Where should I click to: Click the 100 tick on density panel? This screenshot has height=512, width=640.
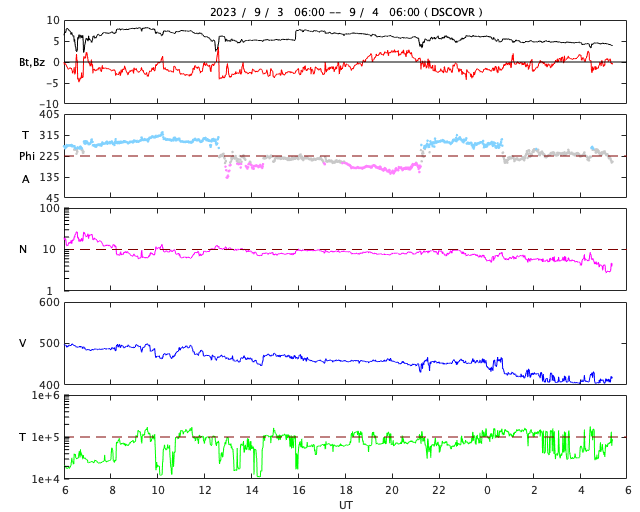pyautogui.click(x=49, y=208)
